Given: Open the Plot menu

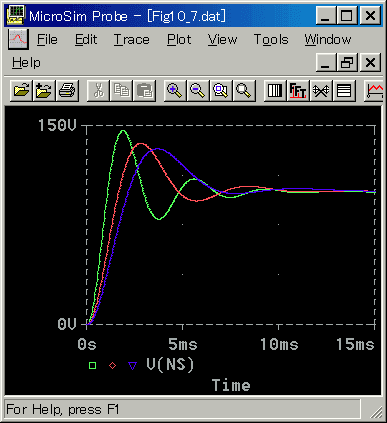Looking at the screenshot, I should pyautogui.click(x=179, y=40).
